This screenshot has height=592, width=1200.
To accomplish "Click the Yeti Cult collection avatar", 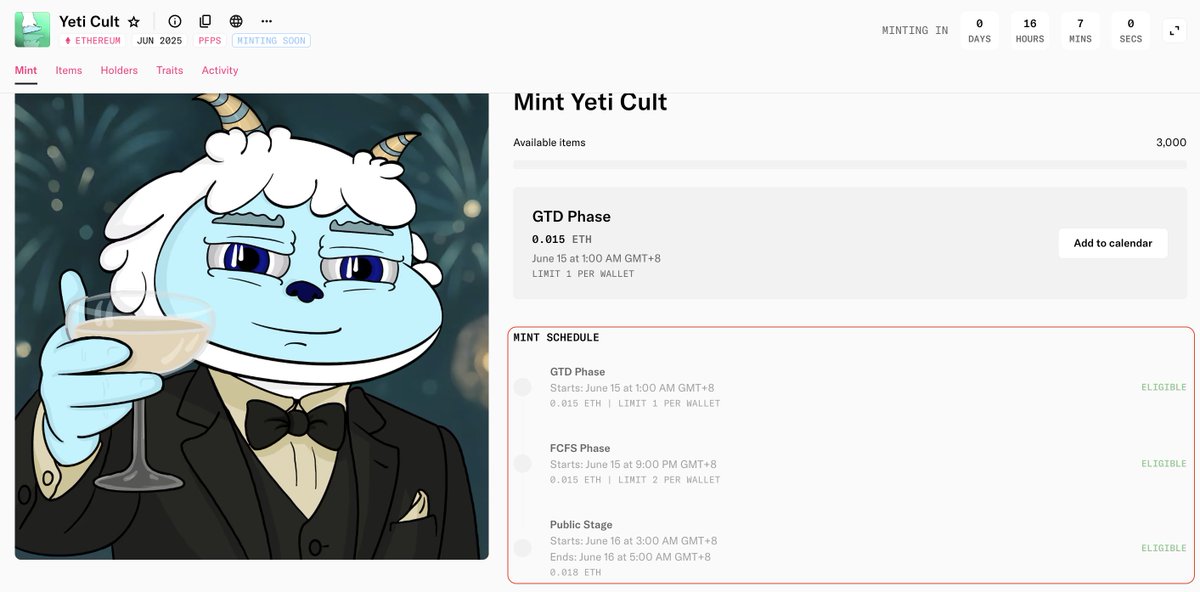I will [32, 29].
